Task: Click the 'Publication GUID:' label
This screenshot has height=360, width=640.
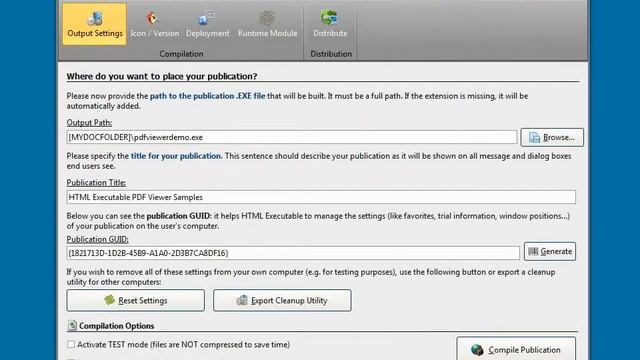Action: [97, 239]
